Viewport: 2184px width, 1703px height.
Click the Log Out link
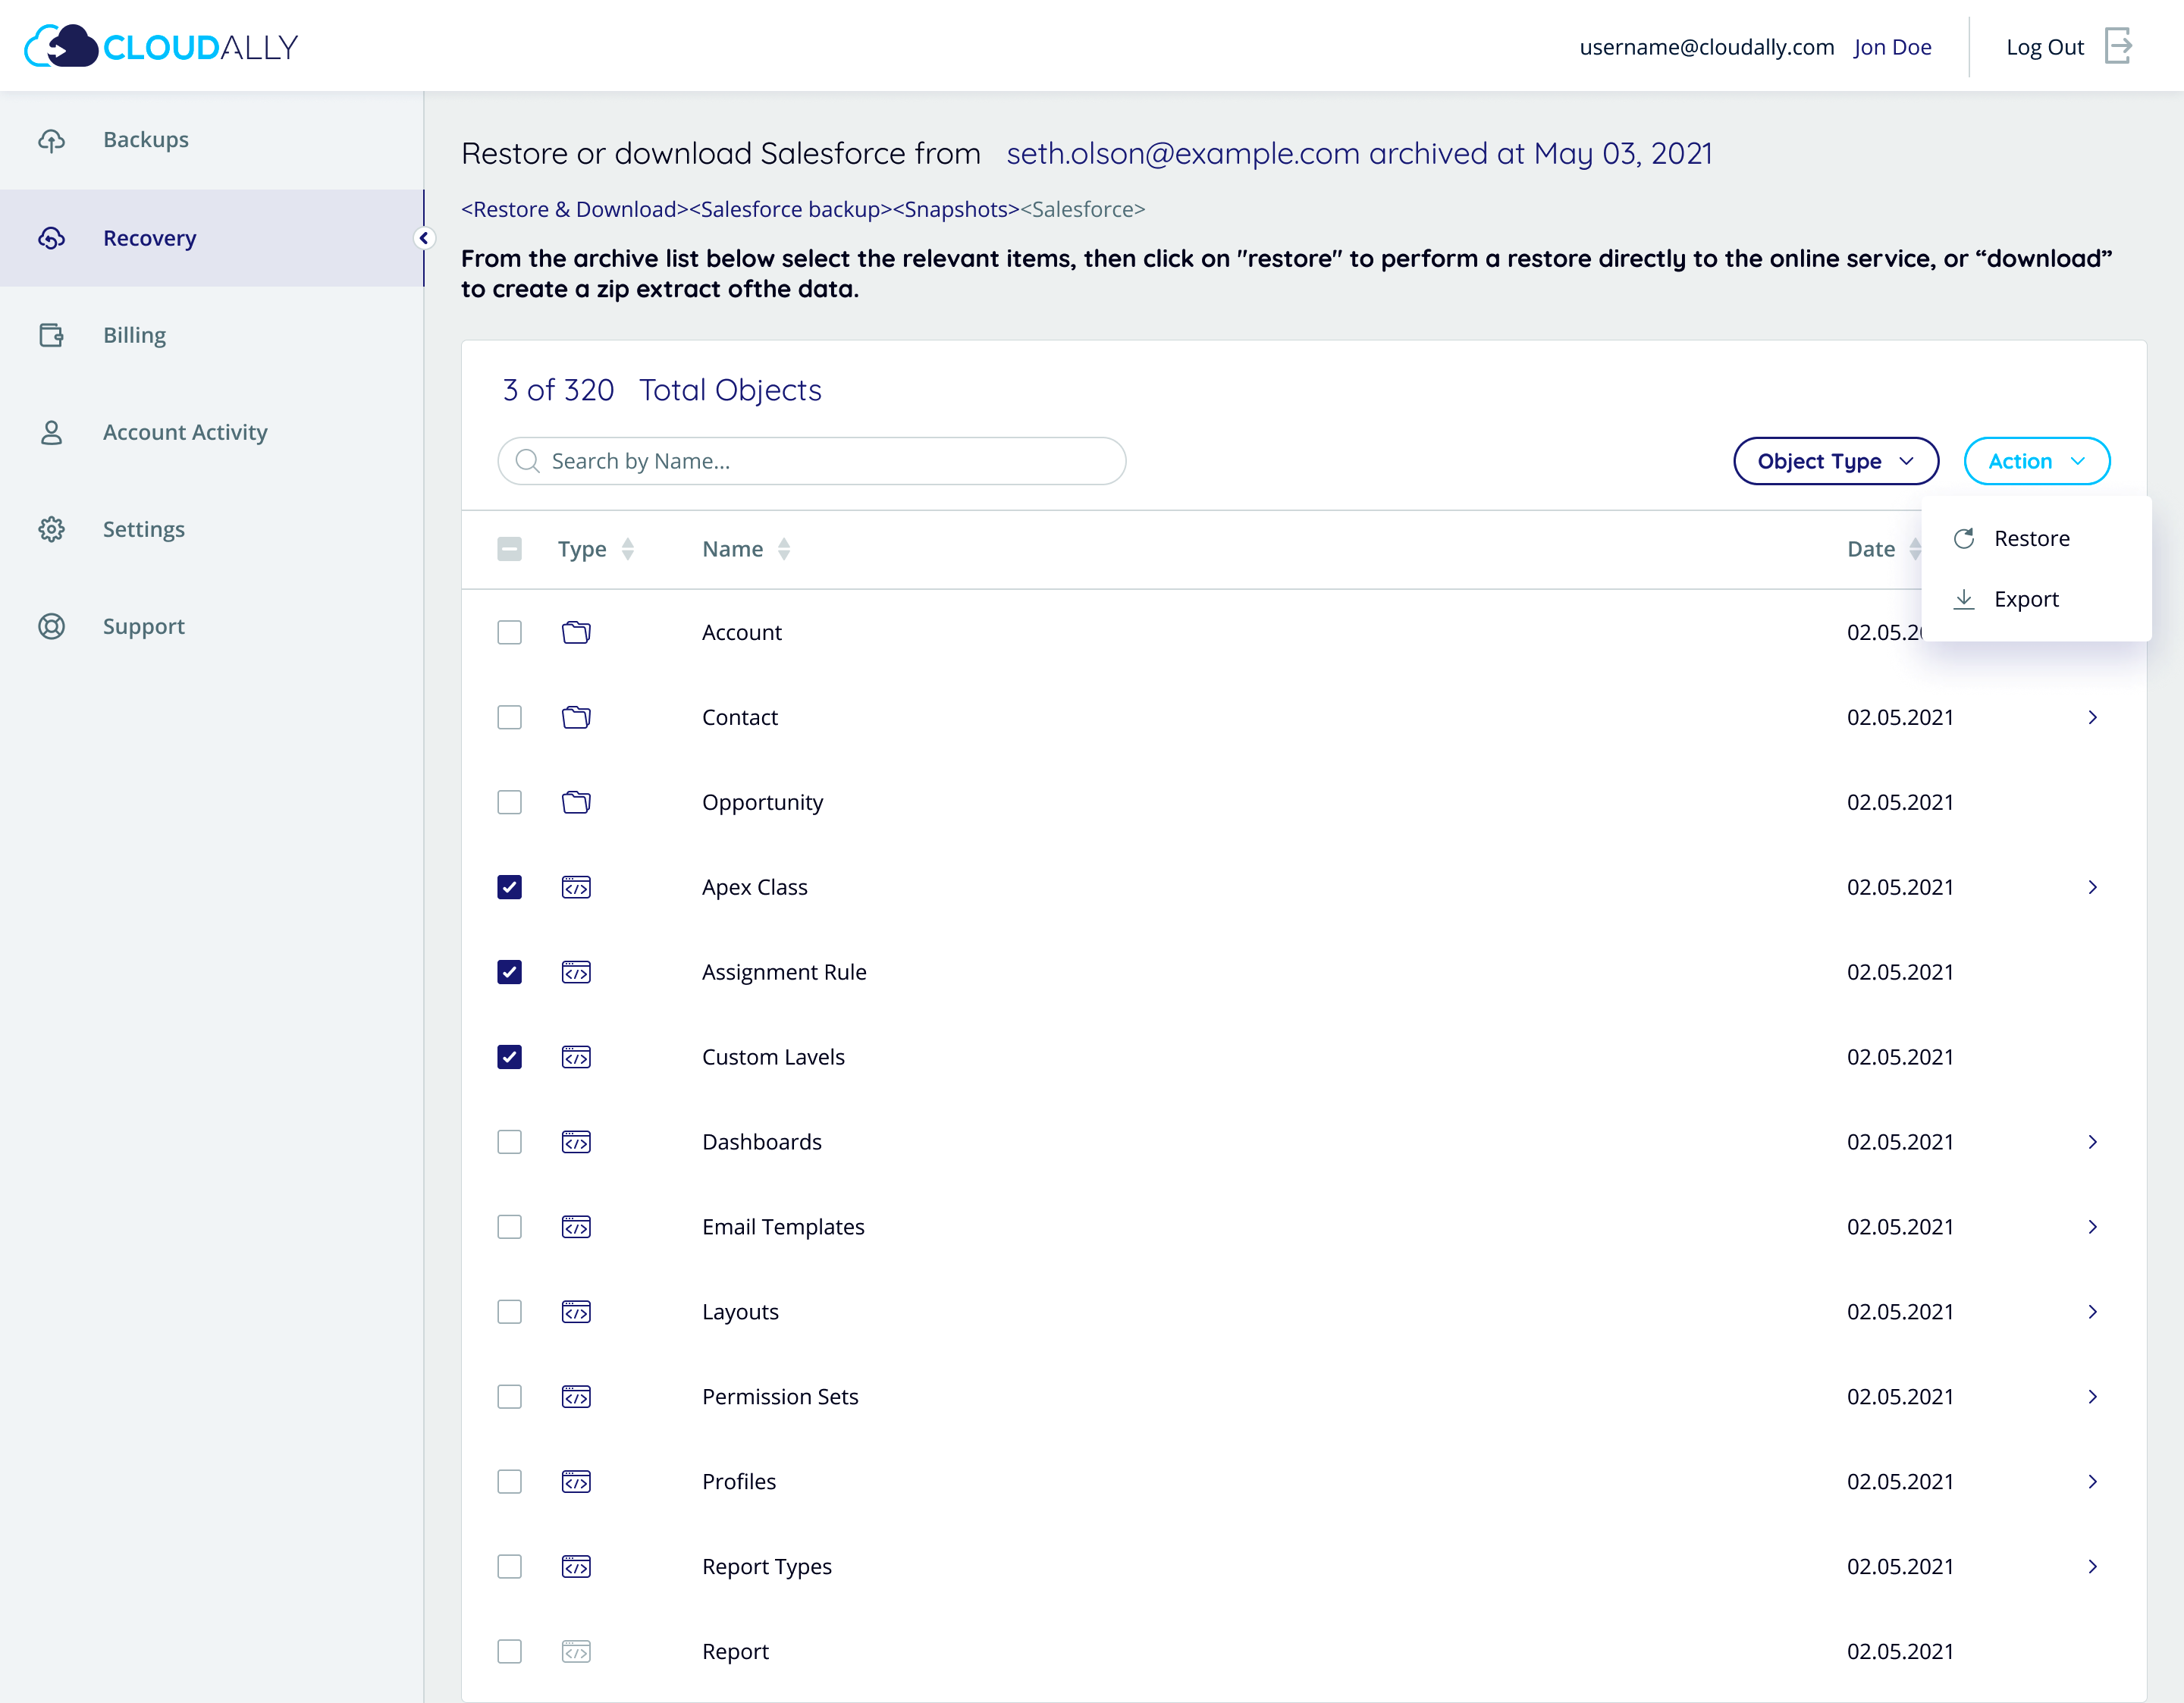[2045, 47]
